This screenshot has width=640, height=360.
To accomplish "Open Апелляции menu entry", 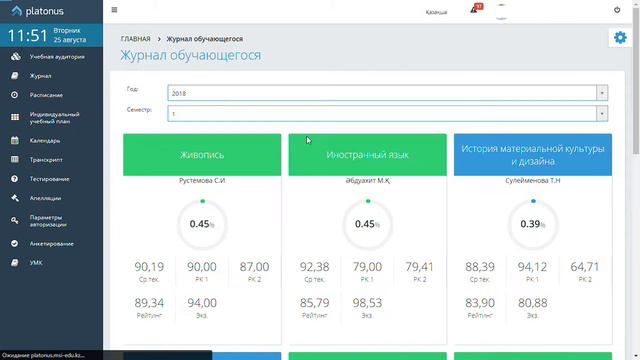I will point(45,198).
